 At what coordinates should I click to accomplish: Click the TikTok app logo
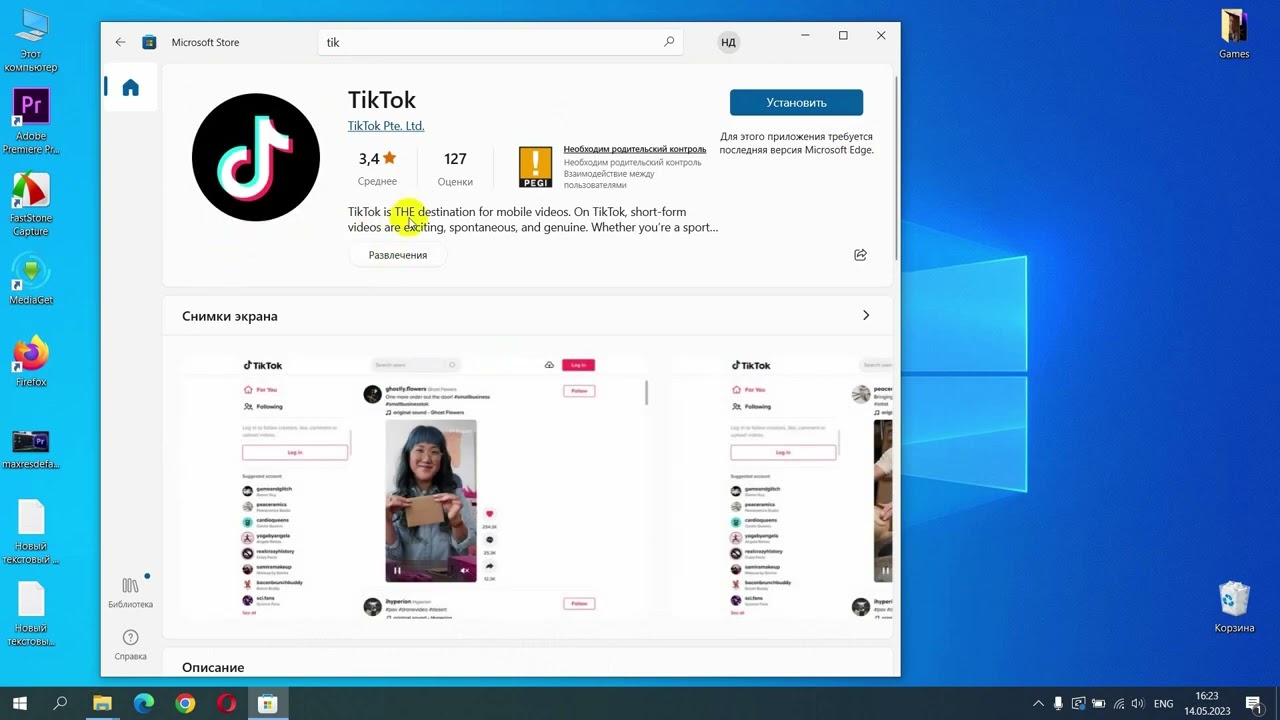pyautogui.click(x=256, y=157)
